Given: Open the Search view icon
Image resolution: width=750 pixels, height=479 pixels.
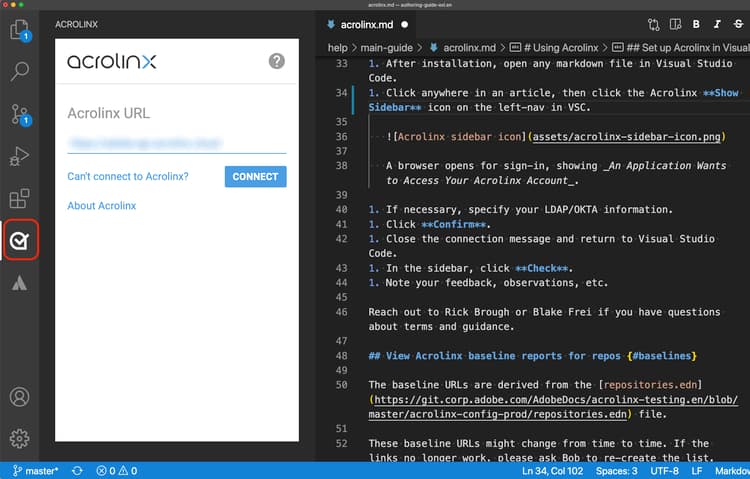Looking at the screenshot, I should [x=20, y=71].
